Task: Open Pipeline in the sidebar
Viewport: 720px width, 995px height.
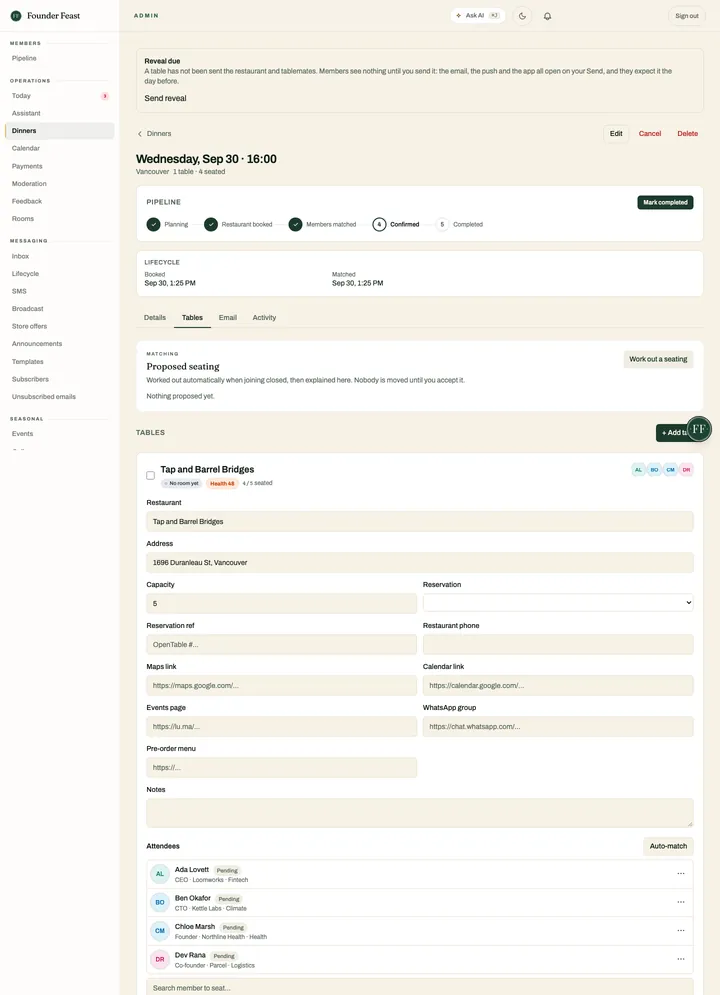Action: tap(59, 58)
